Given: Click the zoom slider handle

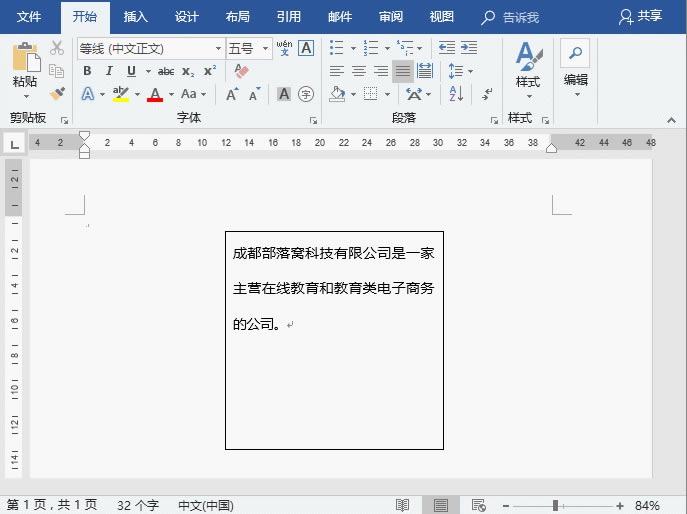Looking at the screenshot, I should tap(555, 506).
